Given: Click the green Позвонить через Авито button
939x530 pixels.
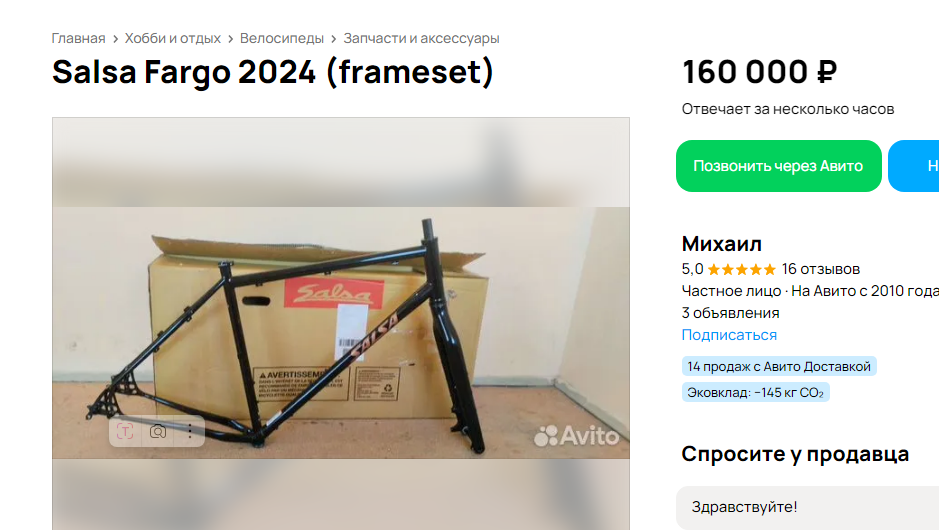Looking at the screenshot, I should (779, 166).
